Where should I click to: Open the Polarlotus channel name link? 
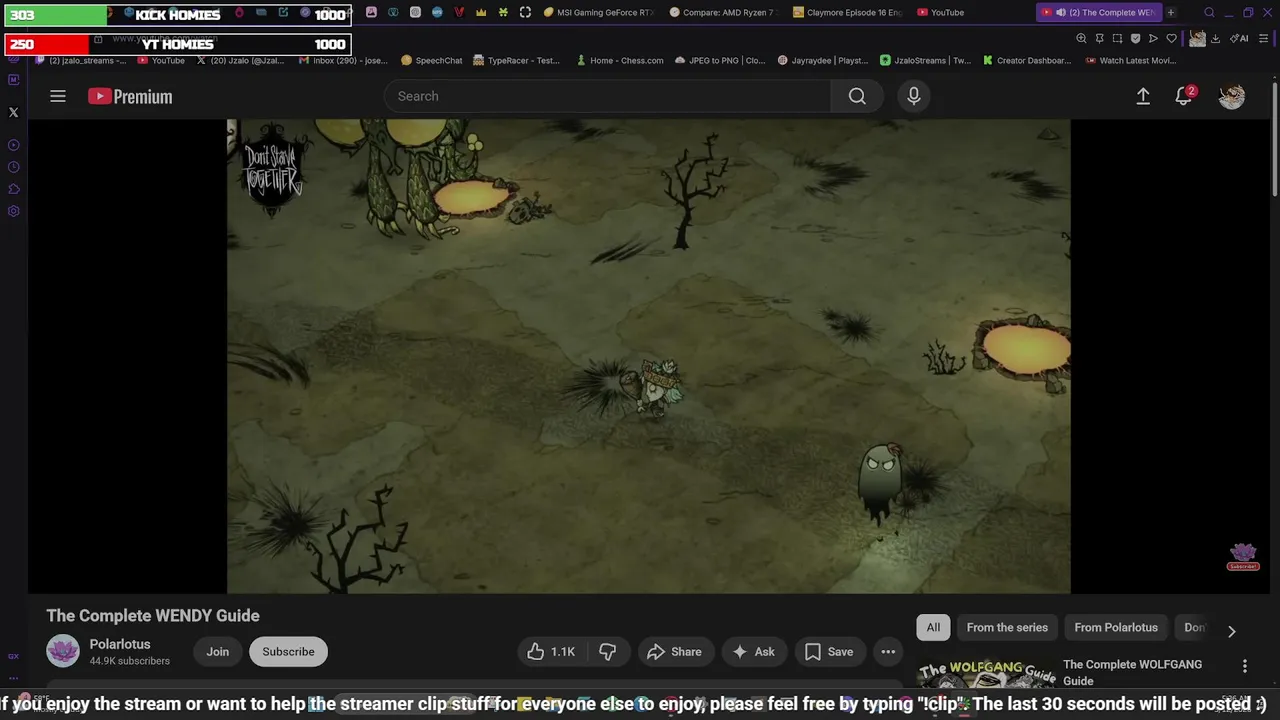[120, 644]
